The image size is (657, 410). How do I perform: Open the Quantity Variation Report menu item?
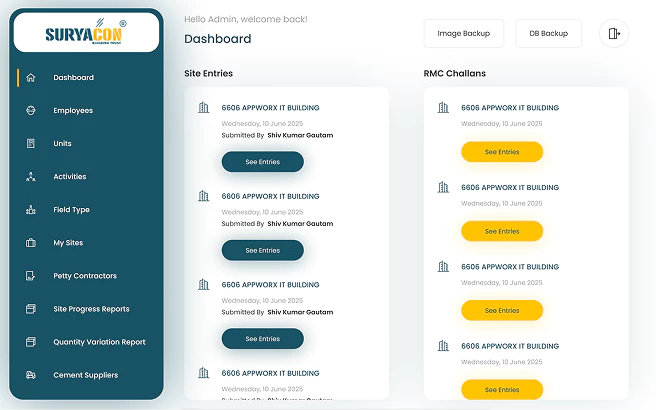pos(99,342)
